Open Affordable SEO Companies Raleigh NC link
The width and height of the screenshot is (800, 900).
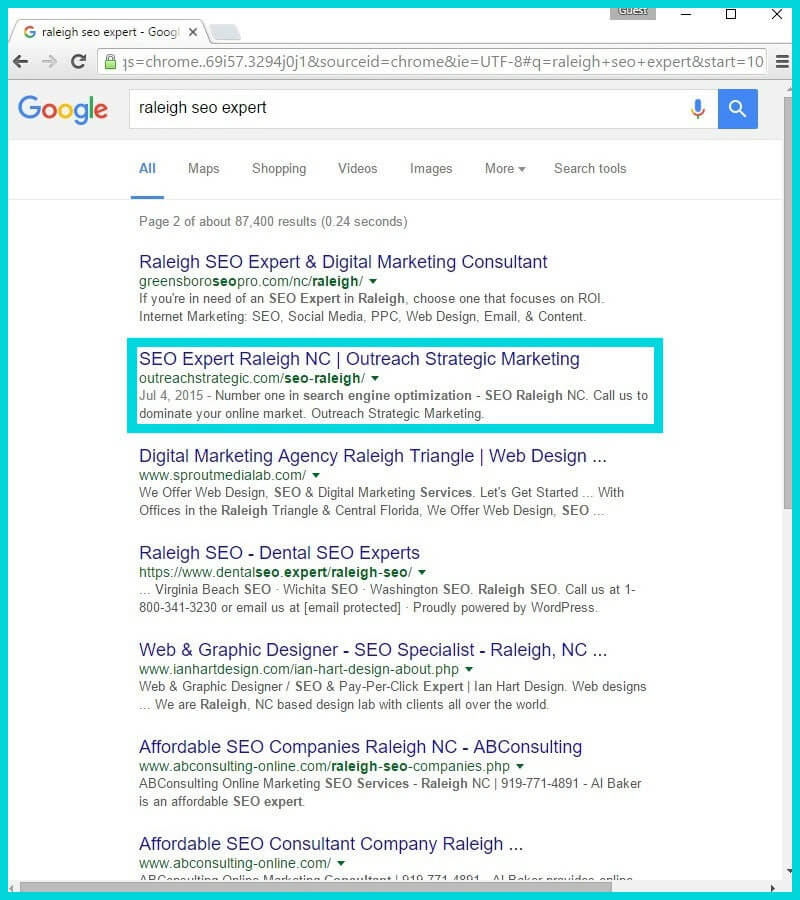tap(360, 747)
